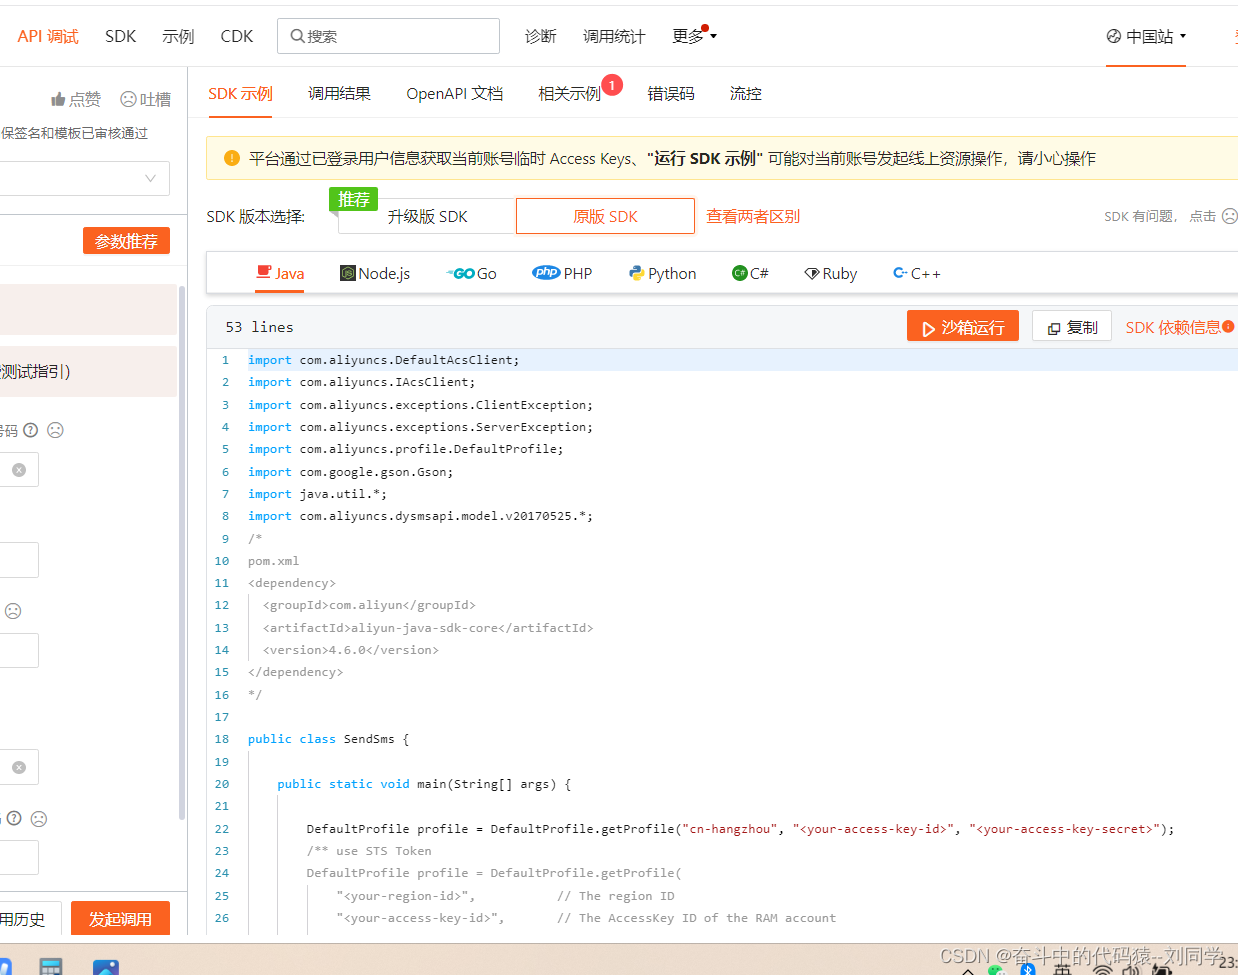Select the Java language tab

[x=280, y=273]
